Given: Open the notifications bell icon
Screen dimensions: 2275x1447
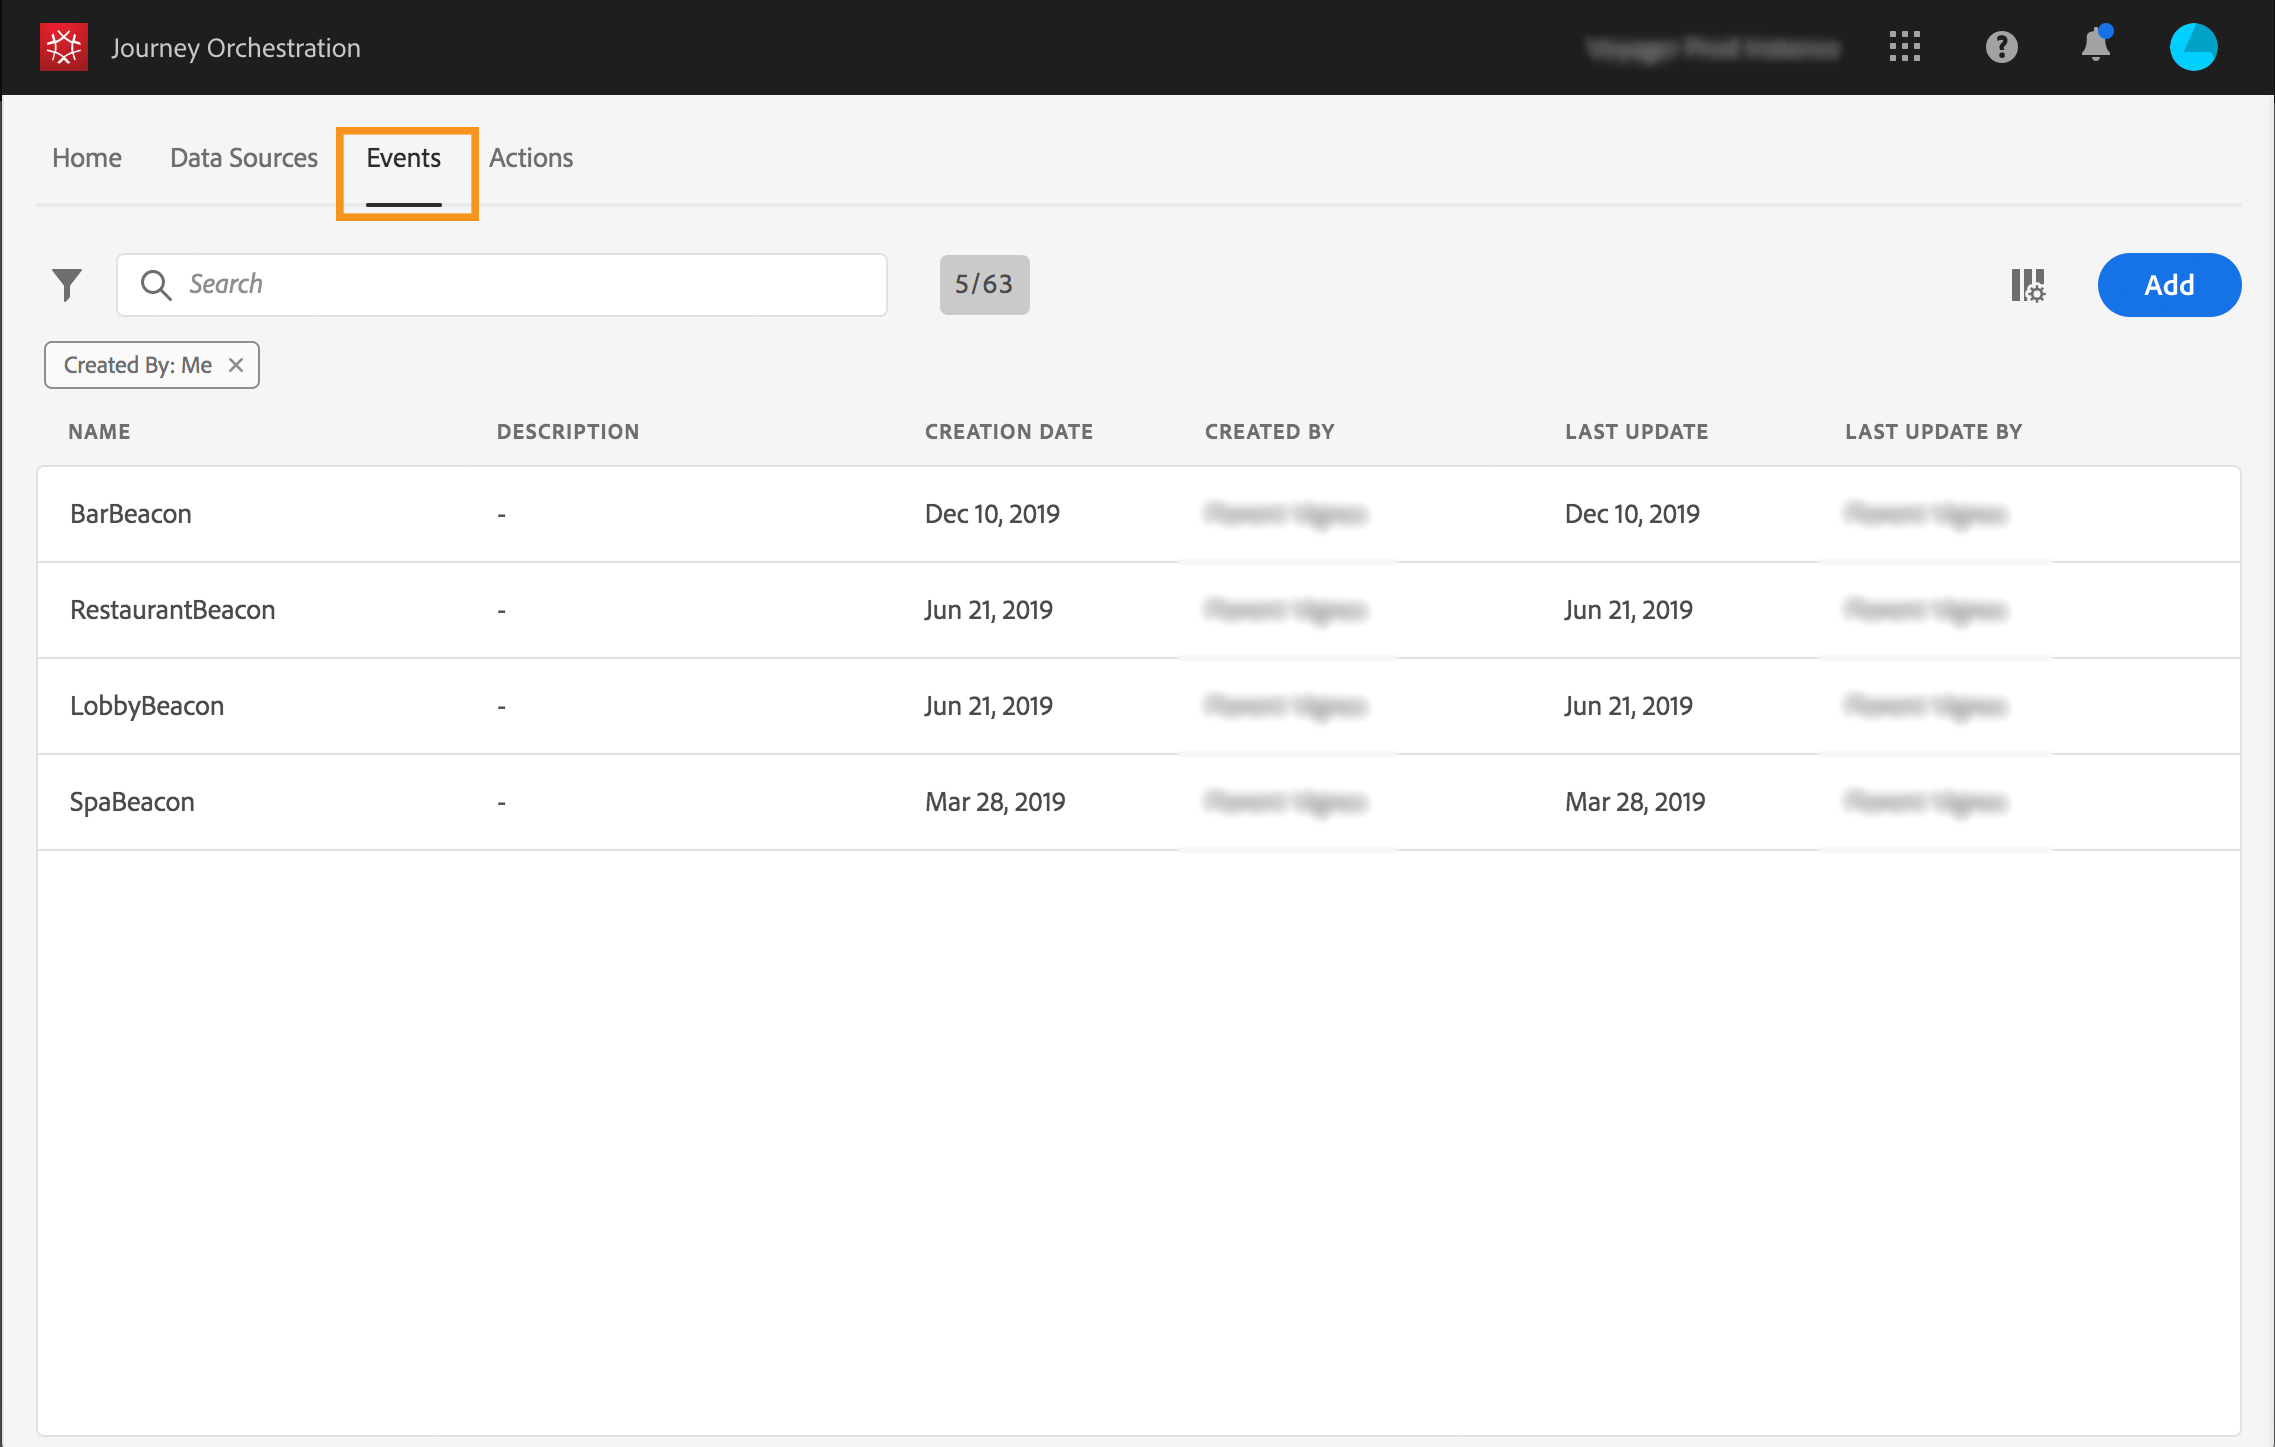Looking at the screenshot, I should [2095, 47].
